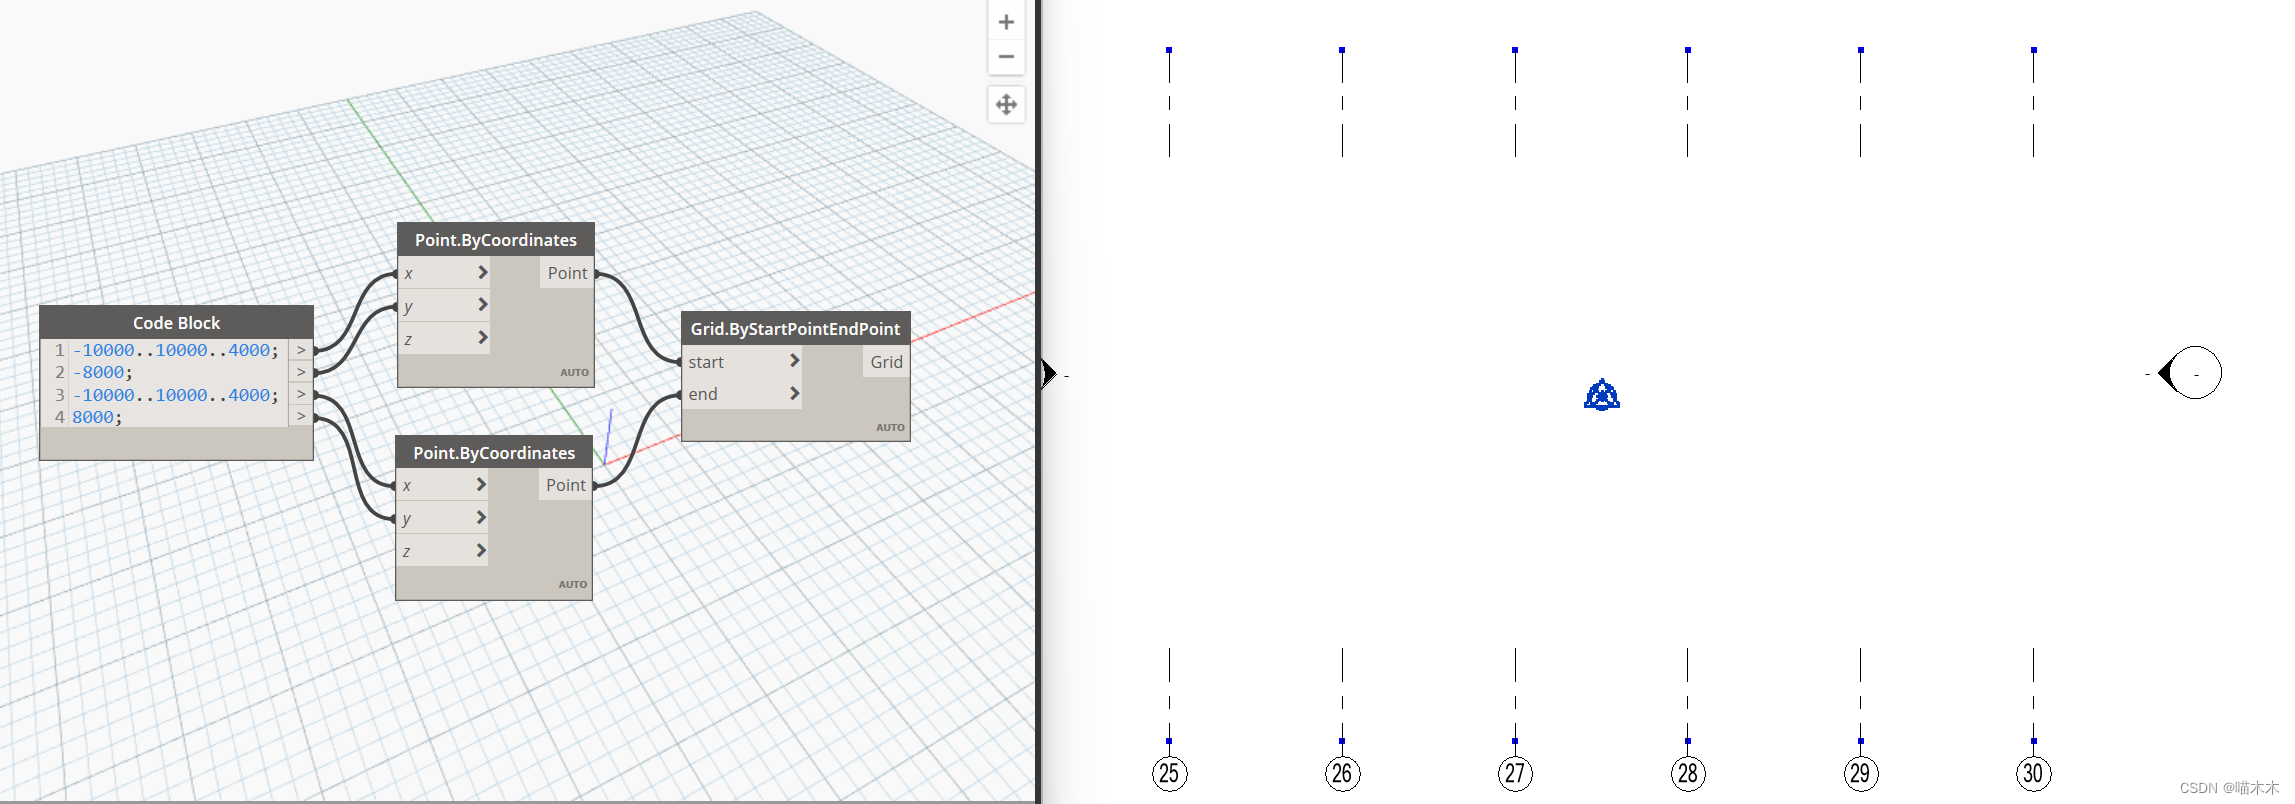Viewport: 2295px width, 804px height.
Task: Select the Code Block node title
Action: tap(176, 322)
